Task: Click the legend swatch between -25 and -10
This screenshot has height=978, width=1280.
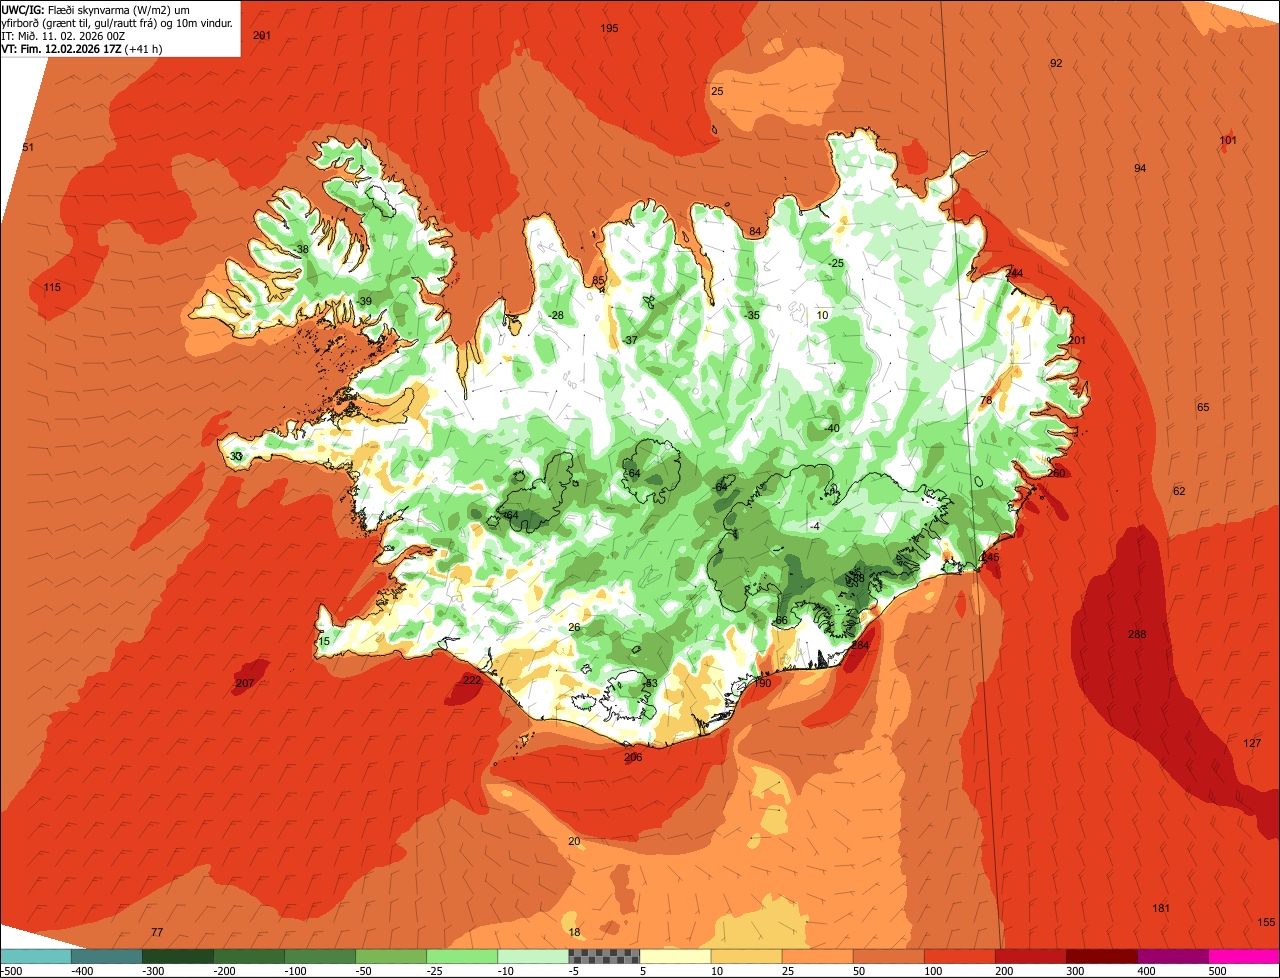Action: (462, 956)
